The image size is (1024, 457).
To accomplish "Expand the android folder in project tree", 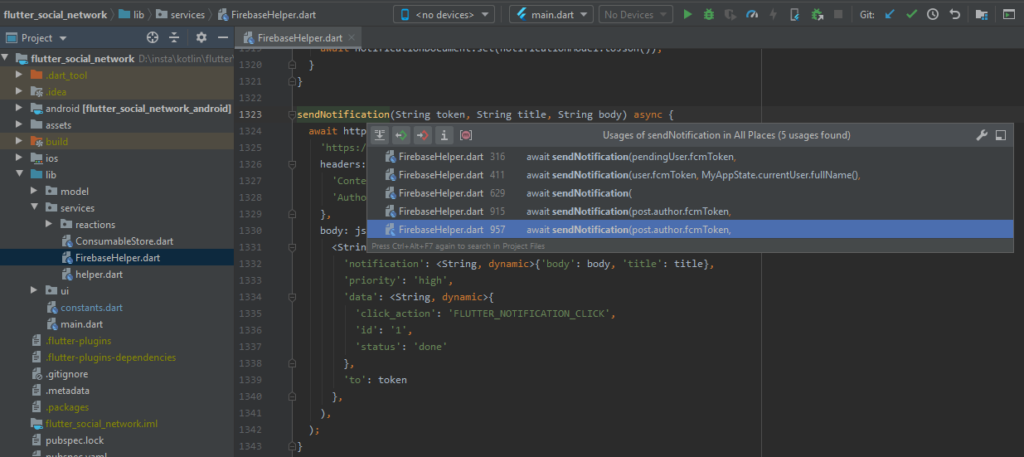I will [x=20, y=108].
